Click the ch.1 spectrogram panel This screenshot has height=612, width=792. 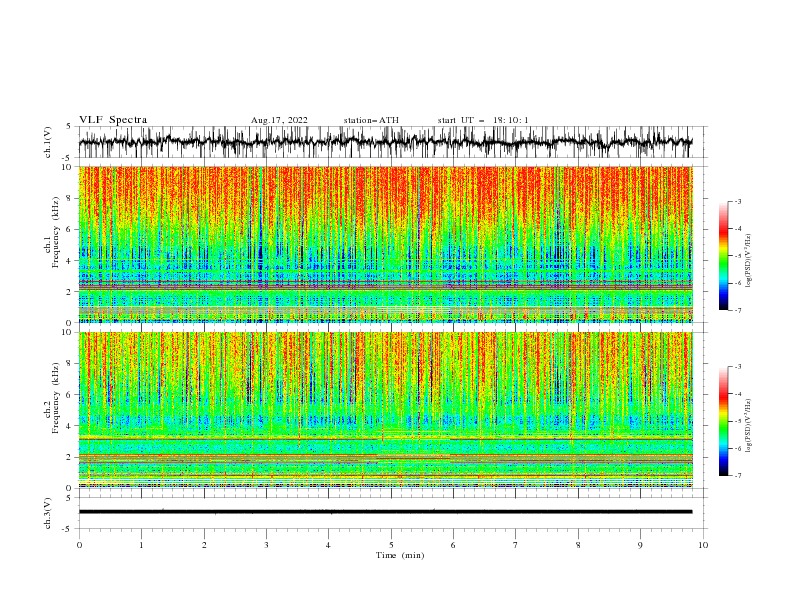(385, 244)
